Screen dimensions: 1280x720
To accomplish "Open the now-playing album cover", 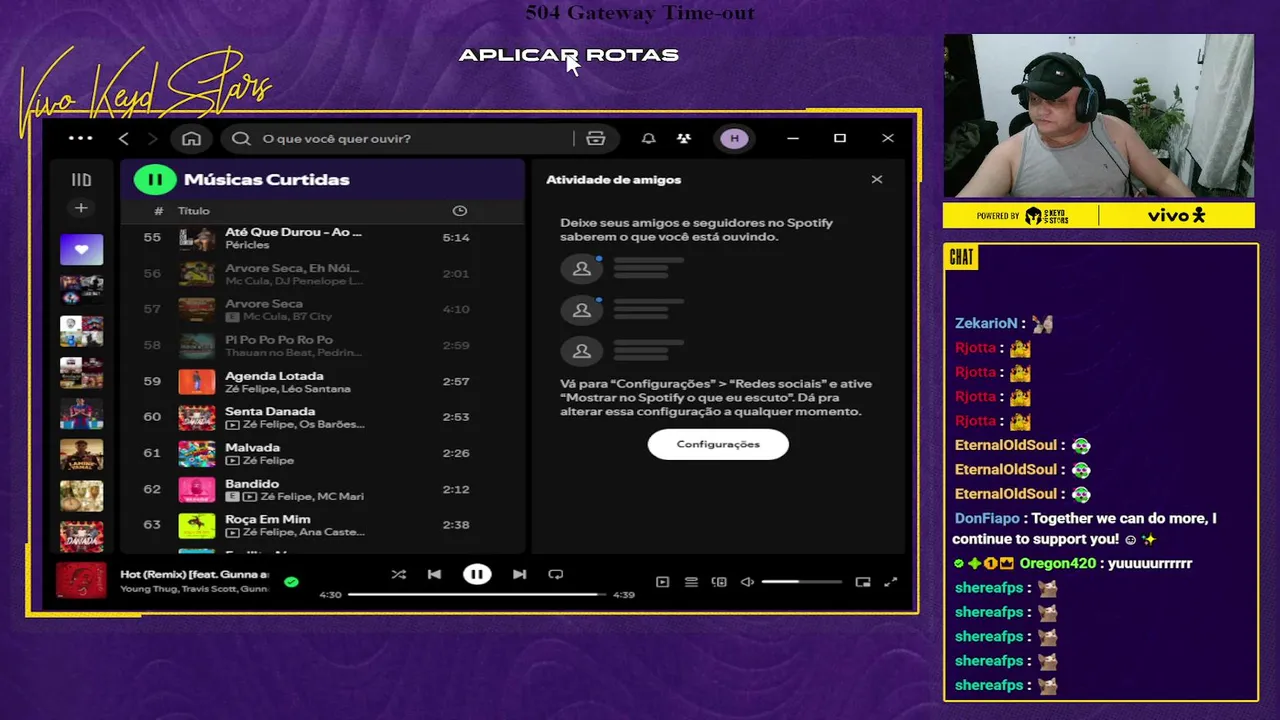I will click(x=81, y=581).
